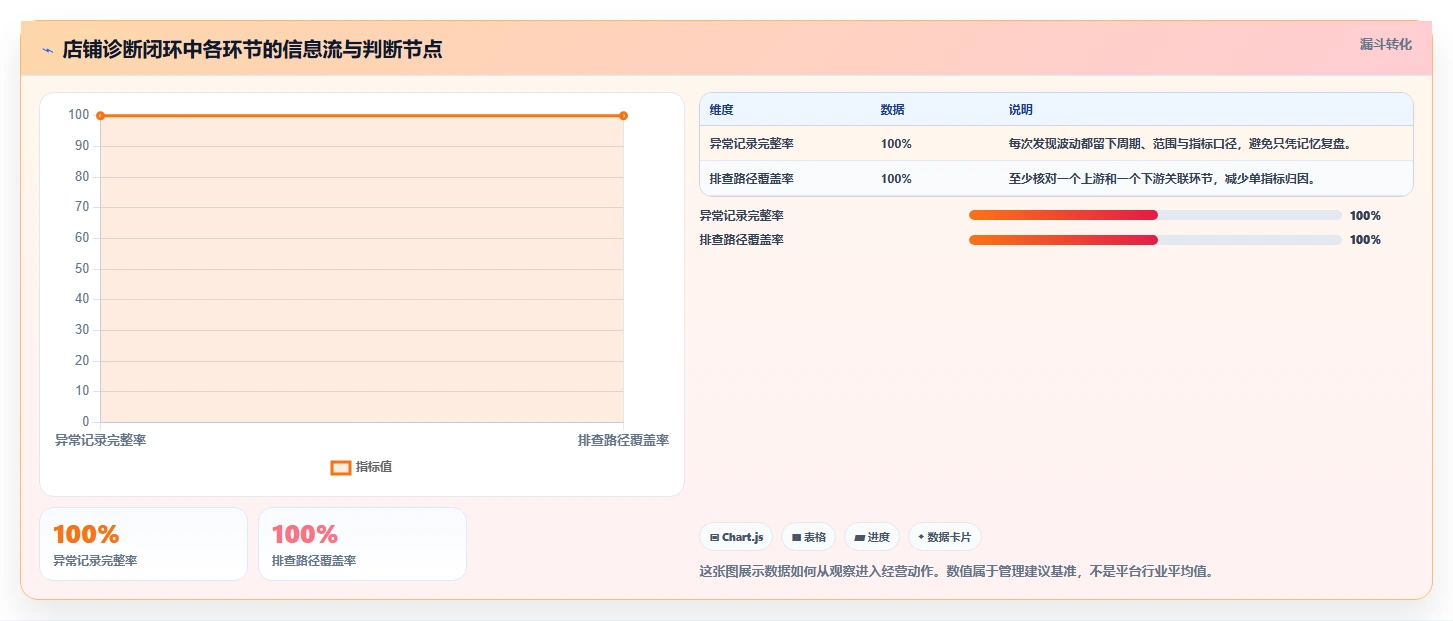The width and height of the screenshot is (1453, 621).
Task: Click the 漏斗转化 tag in header
Action: click(x=1385, y=44)
